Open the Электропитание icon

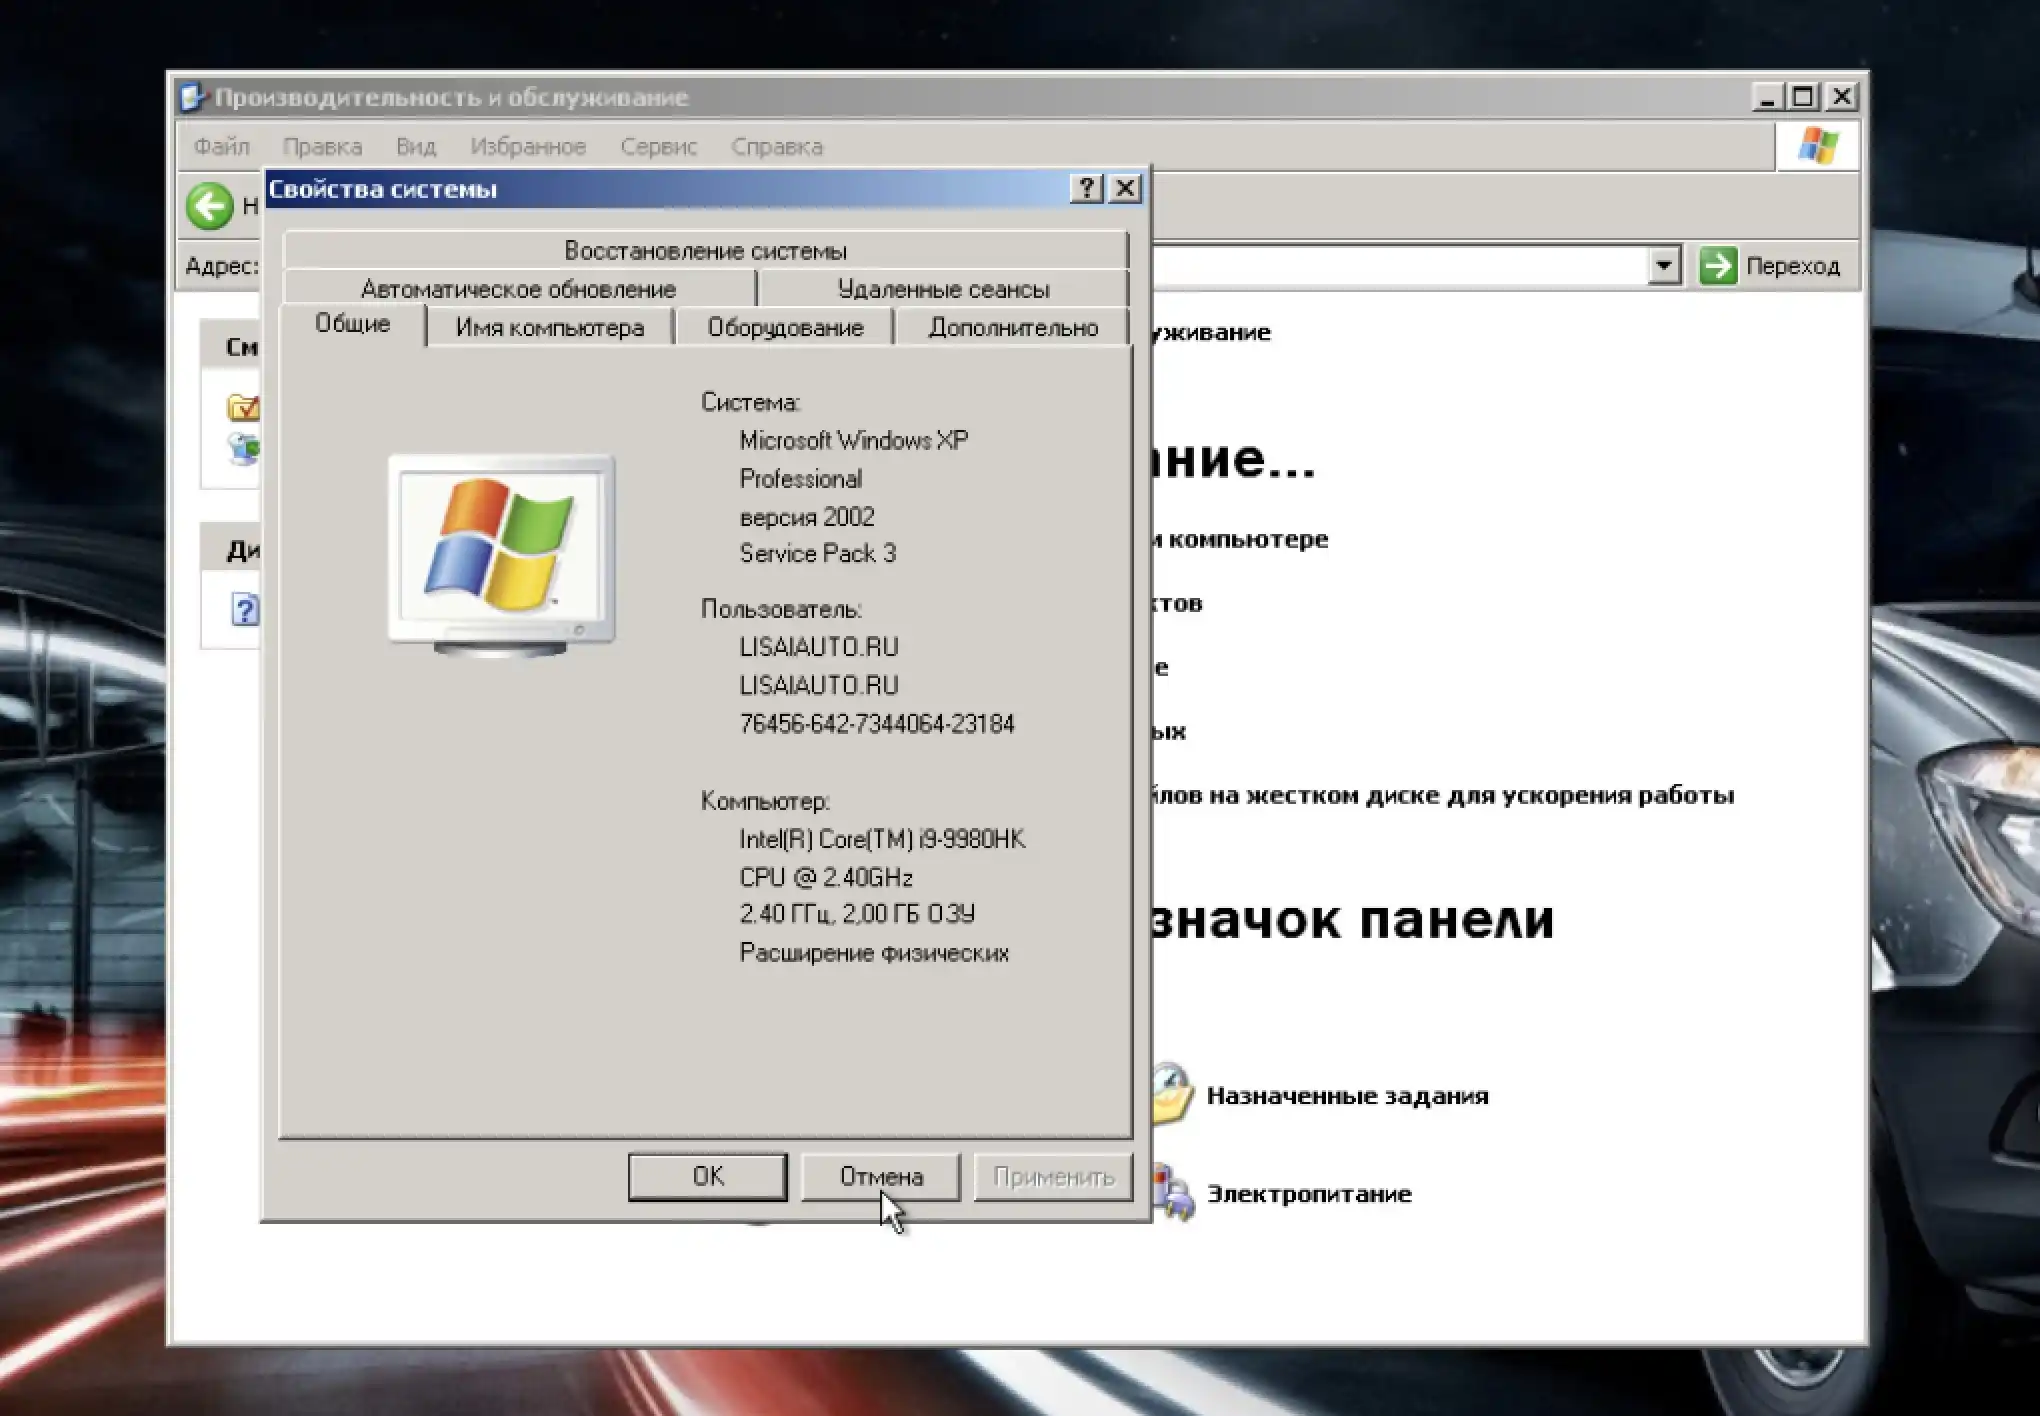click(x=1174, y=1192)
